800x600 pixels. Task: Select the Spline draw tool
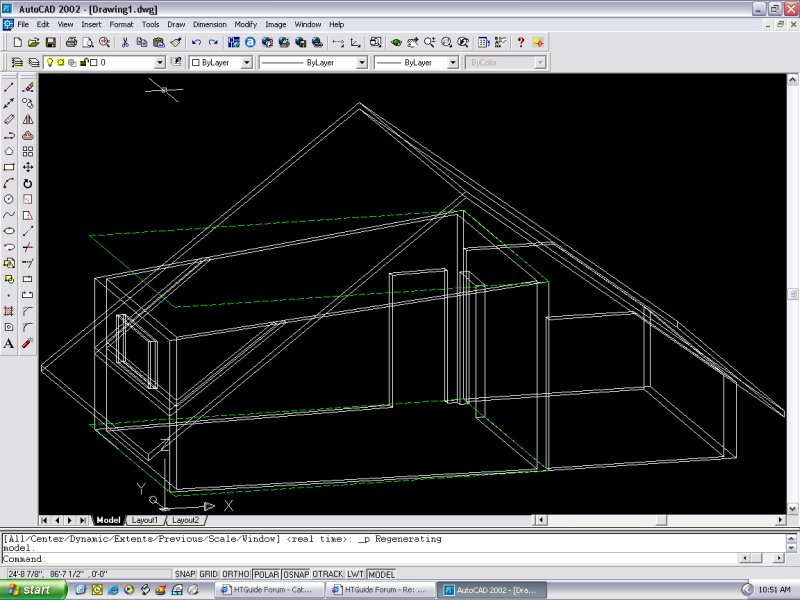pyautogui.click(x=9, y=215)
